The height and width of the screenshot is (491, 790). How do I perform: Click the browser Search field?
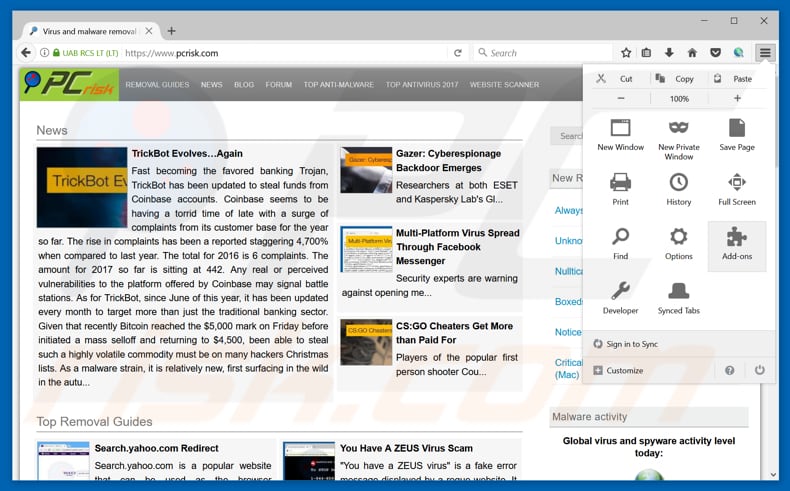544,53
